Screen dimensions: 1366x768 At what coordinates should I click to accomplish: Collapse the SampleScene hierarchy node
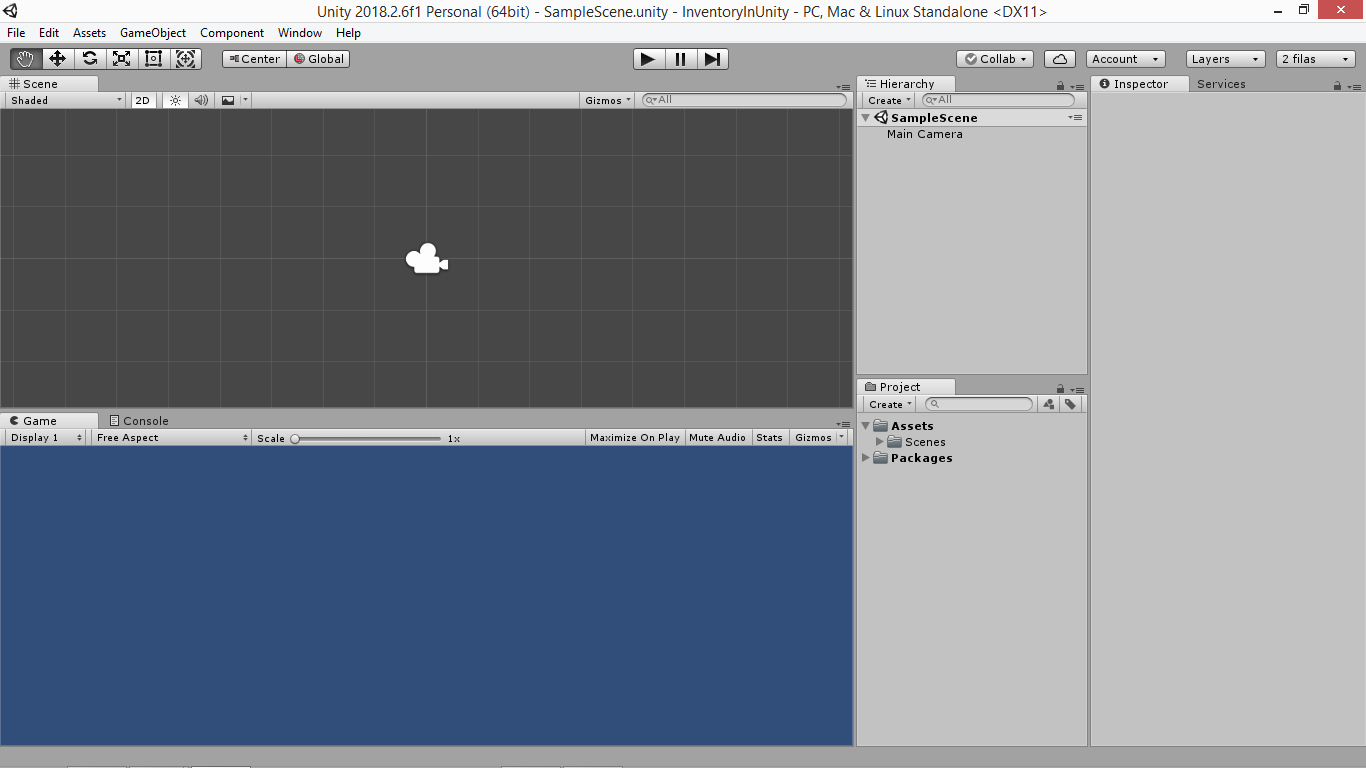click(x=866, y=118)
